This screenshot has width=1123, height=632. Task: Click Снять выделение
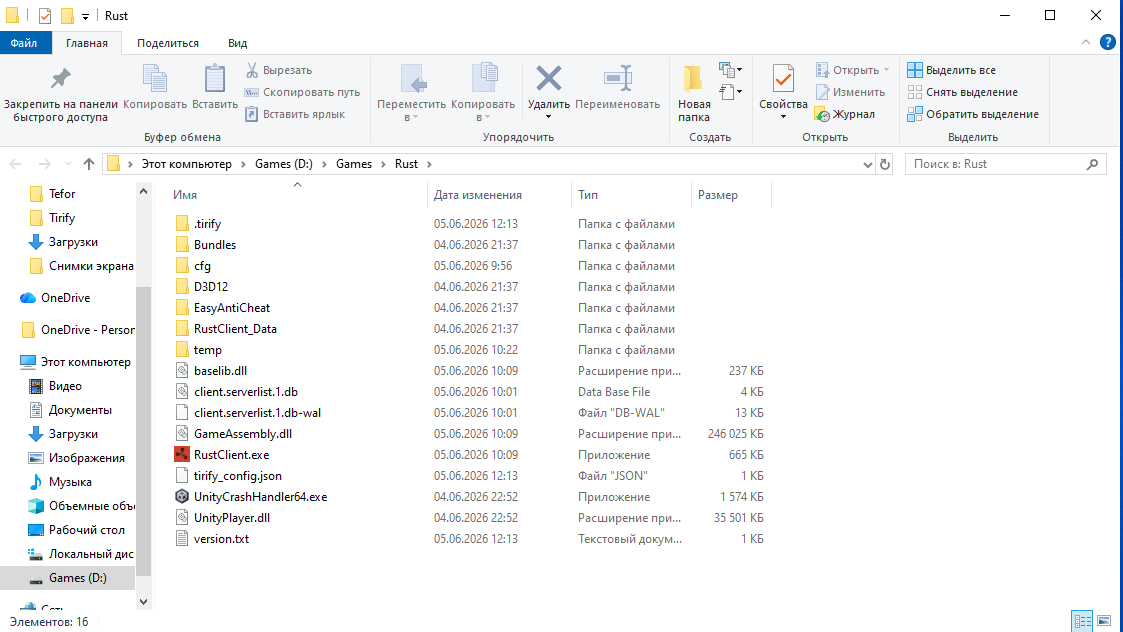pyautogui.click(x=963, y=92)
